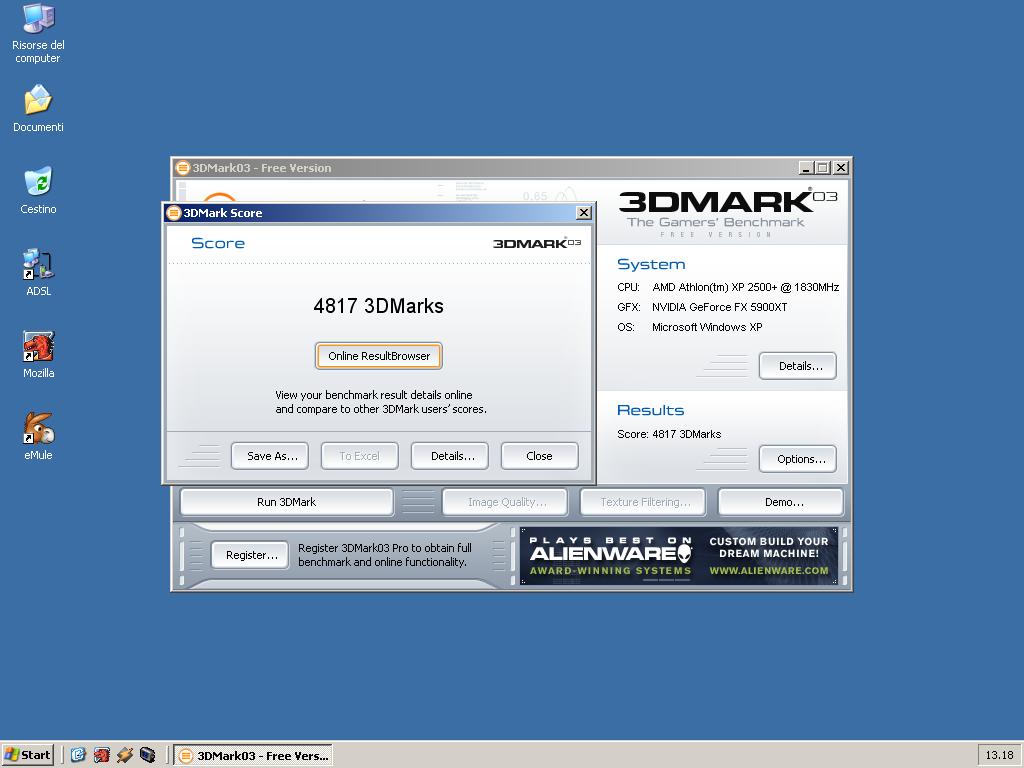This screenshot has height=768, width=1024.
Task: Open the Alienware advertisement banner
Action: [679, 556]
